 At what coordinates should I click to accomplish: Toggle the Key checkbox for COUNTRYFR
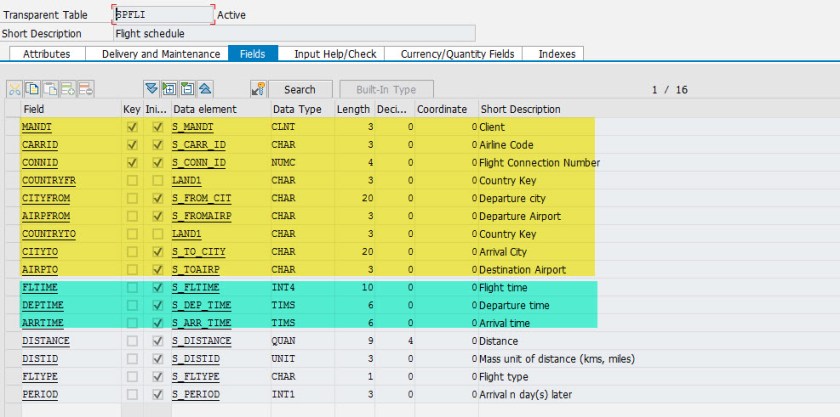132,181
